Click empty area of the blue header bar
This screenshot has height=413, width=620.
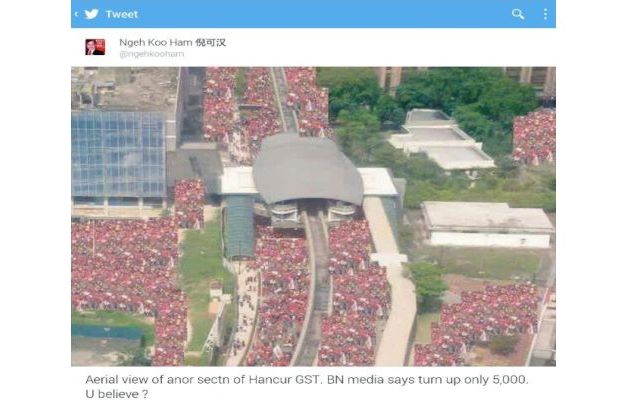324,14
